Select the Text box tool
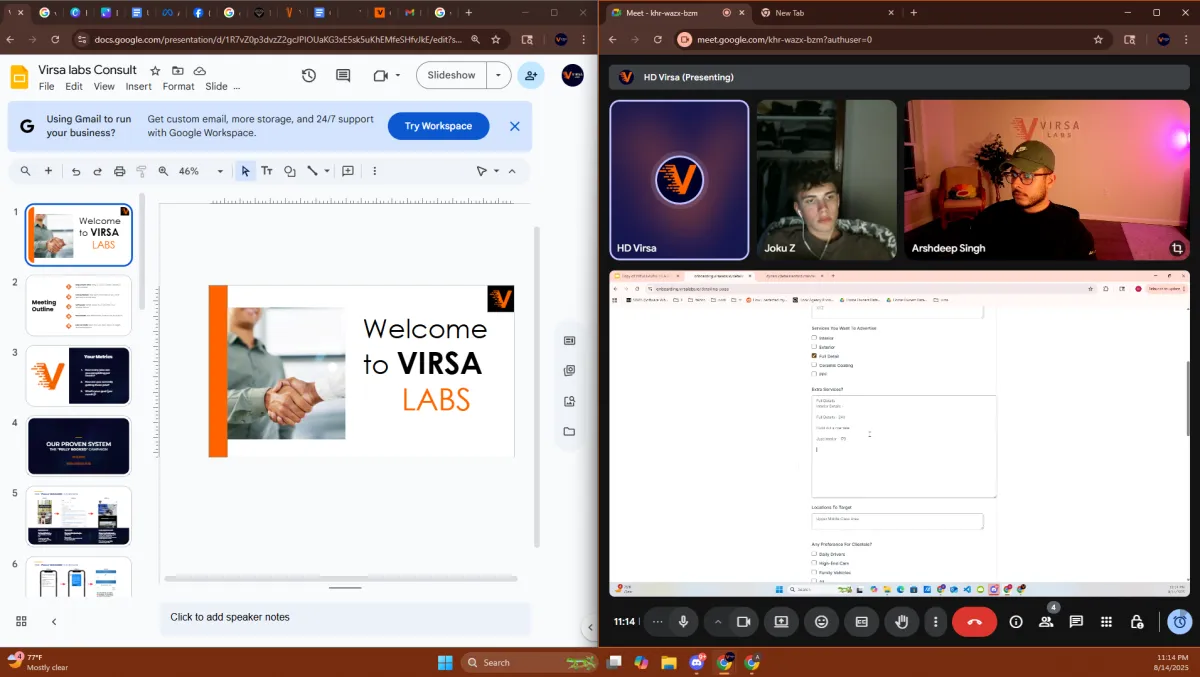Image resolution: width=1200 pixels, height=677 pixels. tap(267, 171)
